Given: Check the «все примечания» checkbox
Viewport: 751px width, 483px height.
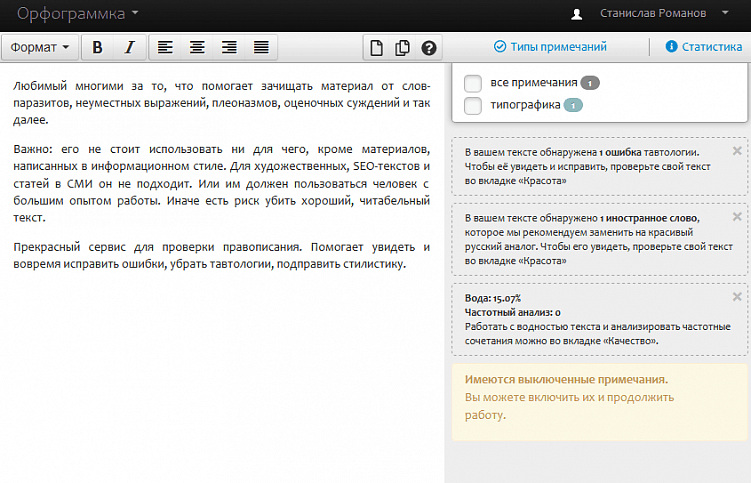Looking at the screenshot, I should click(474, 83).
